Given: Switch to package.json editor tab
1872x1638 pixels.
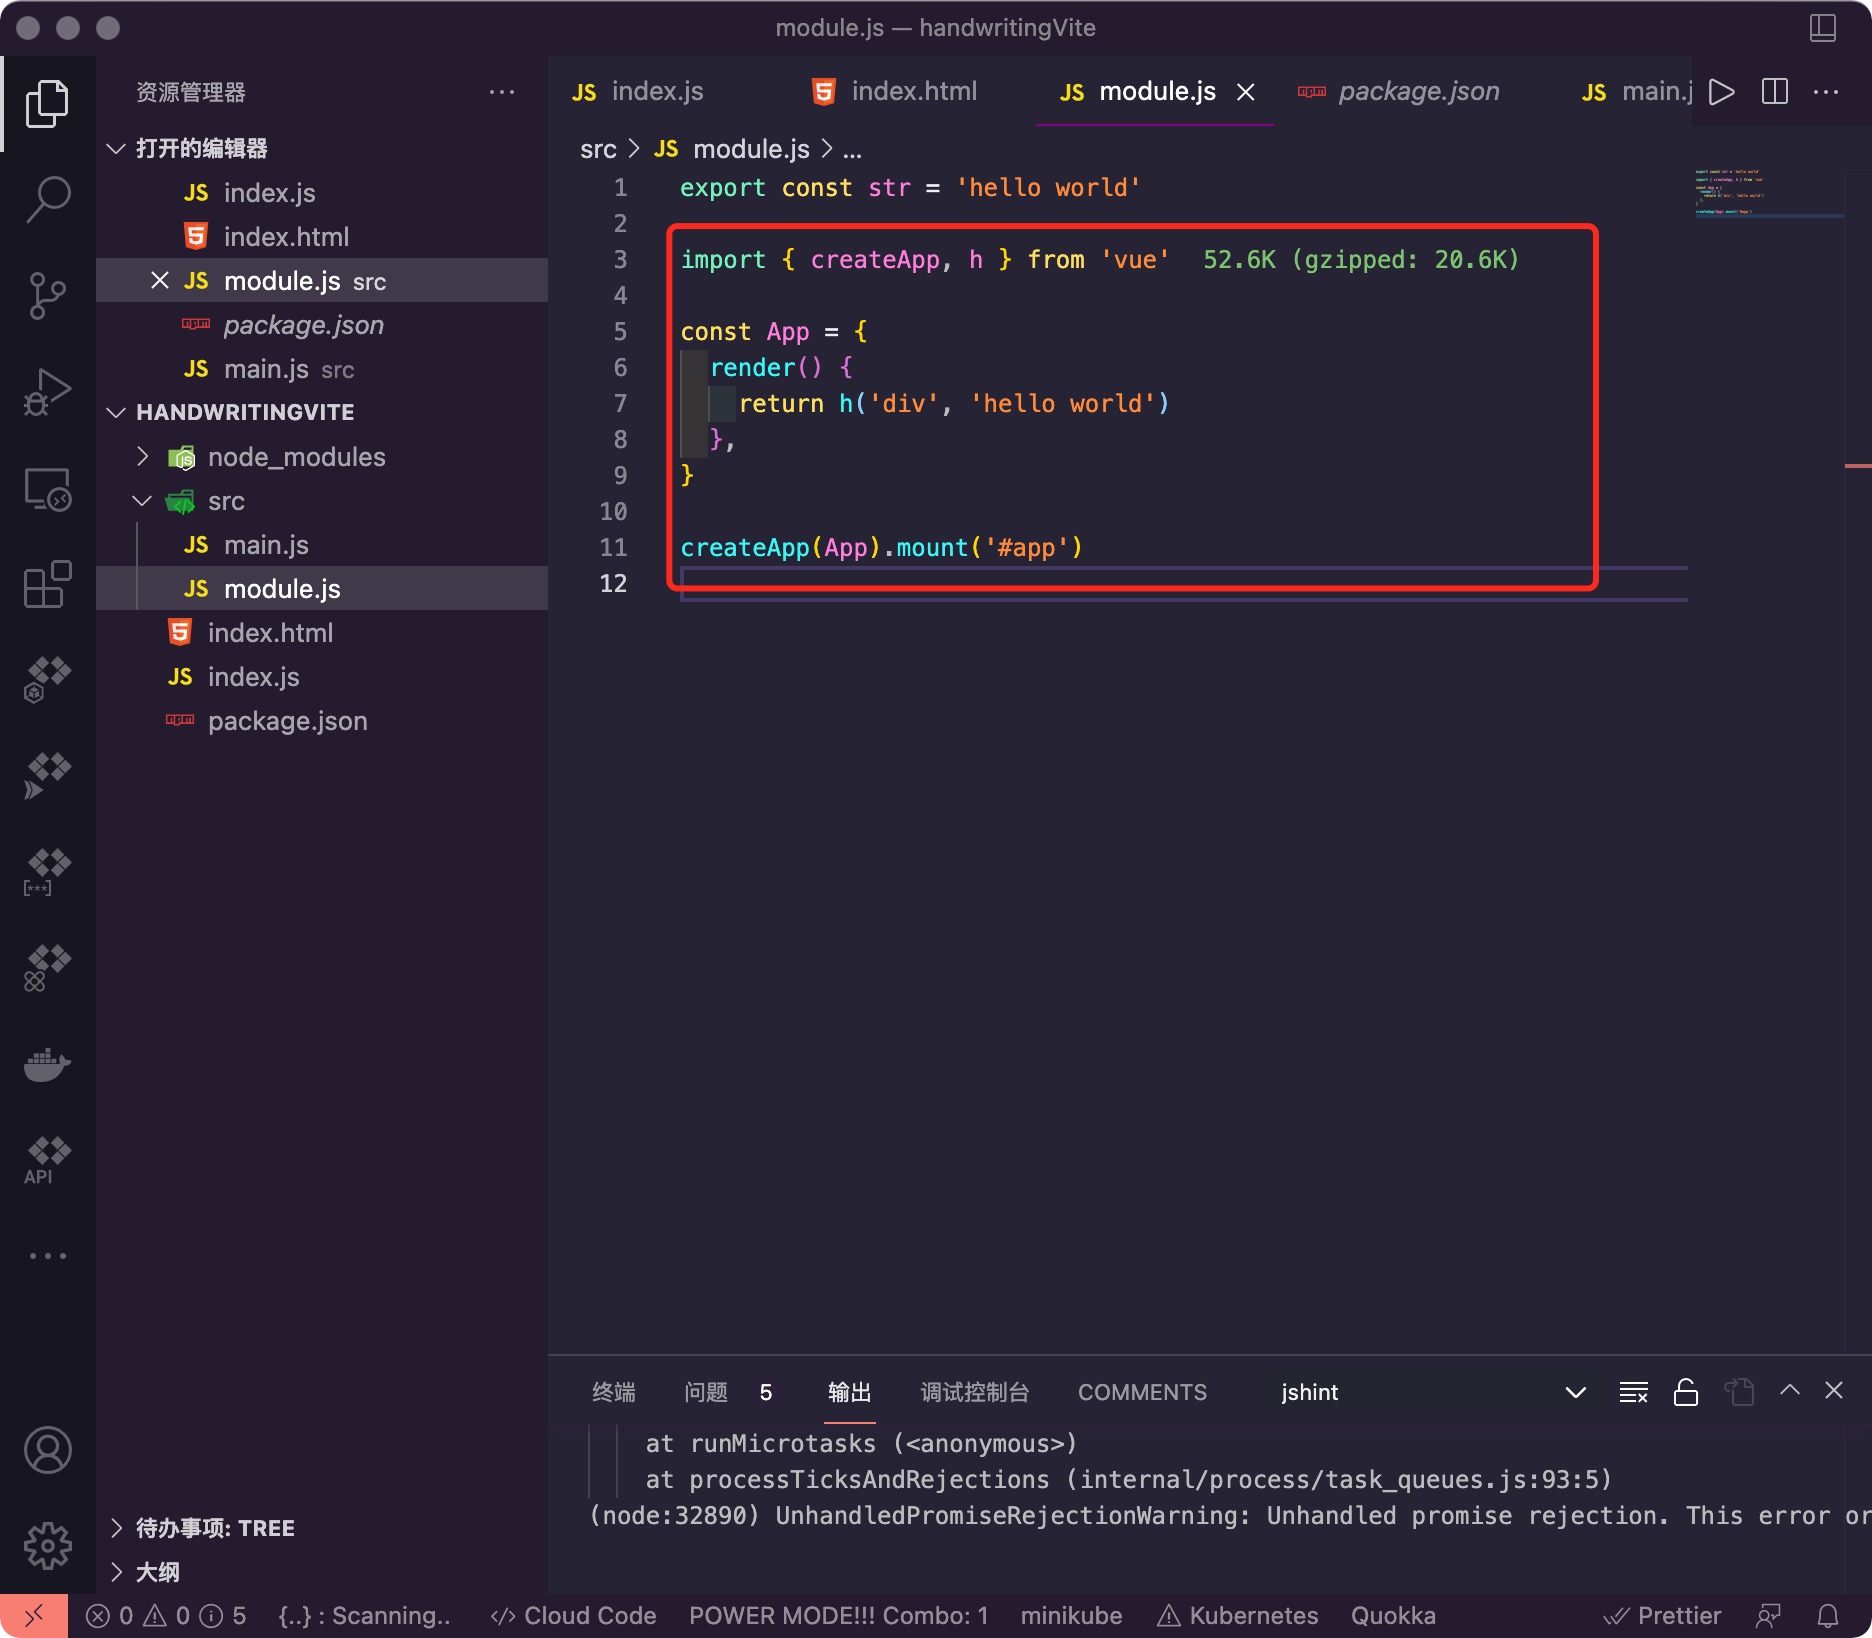Looking at the screenshot, I should pyautogui.click(x=1398, y=92).
